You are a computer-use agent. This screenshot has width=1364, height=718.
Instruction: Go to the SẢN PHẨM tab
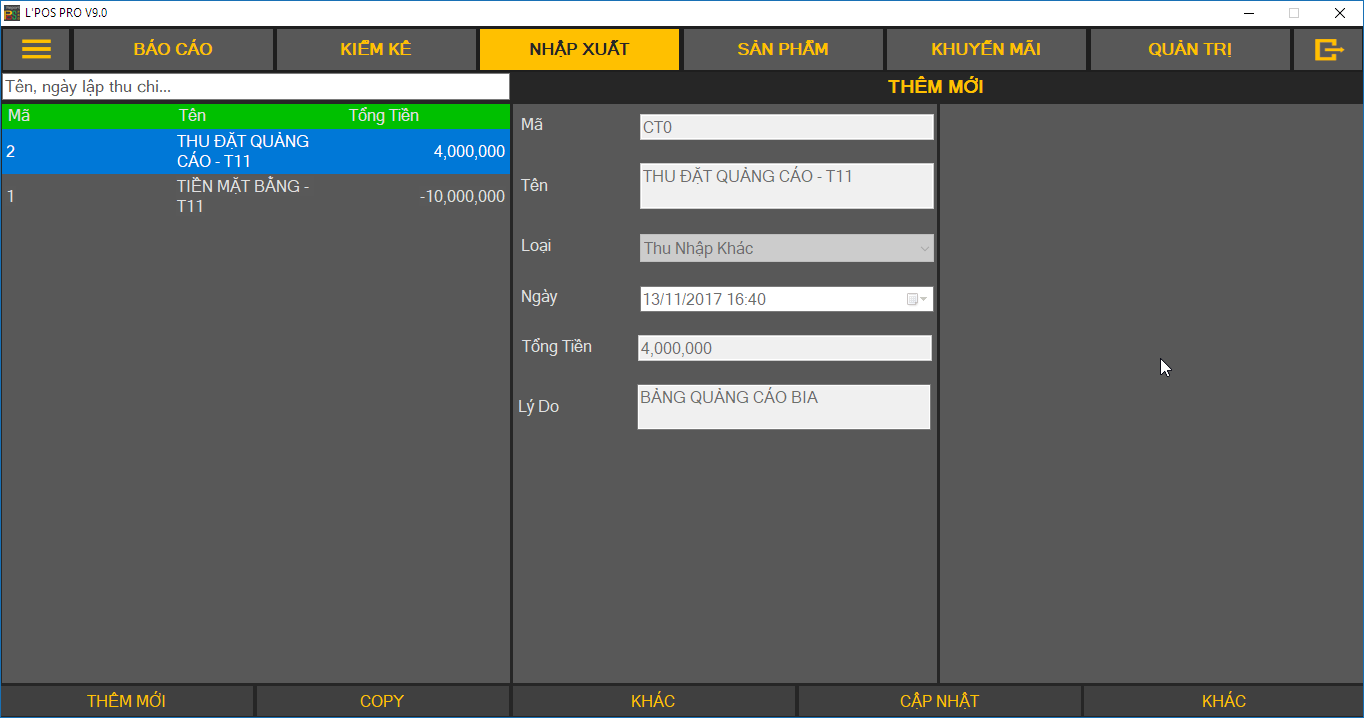point(783,49)
